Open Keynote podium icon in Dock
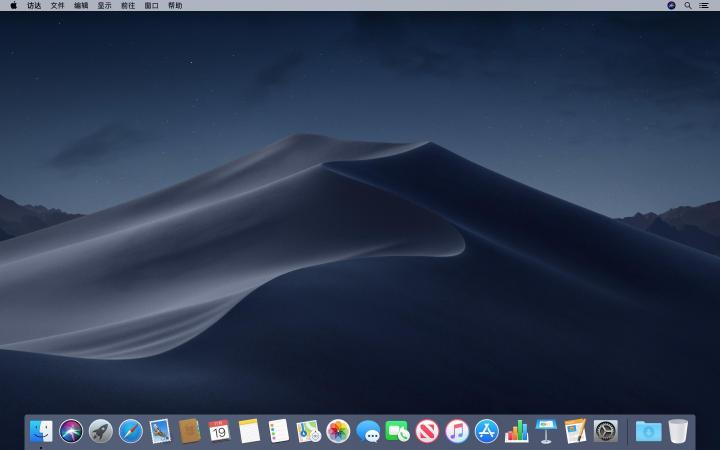Screen dimensions: 720x450 [546, 431]
